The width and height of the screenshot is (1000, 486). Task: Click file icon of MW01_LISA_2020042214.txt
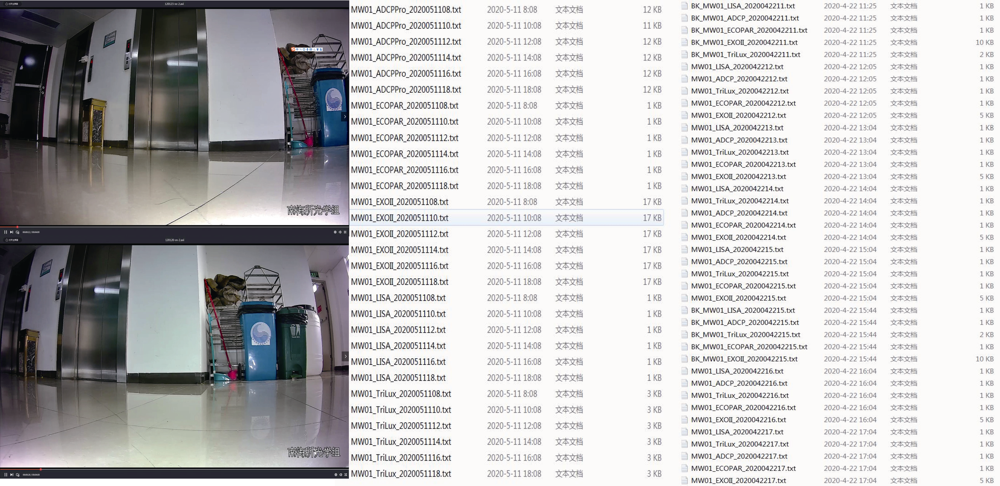click(x=685, y=188)
